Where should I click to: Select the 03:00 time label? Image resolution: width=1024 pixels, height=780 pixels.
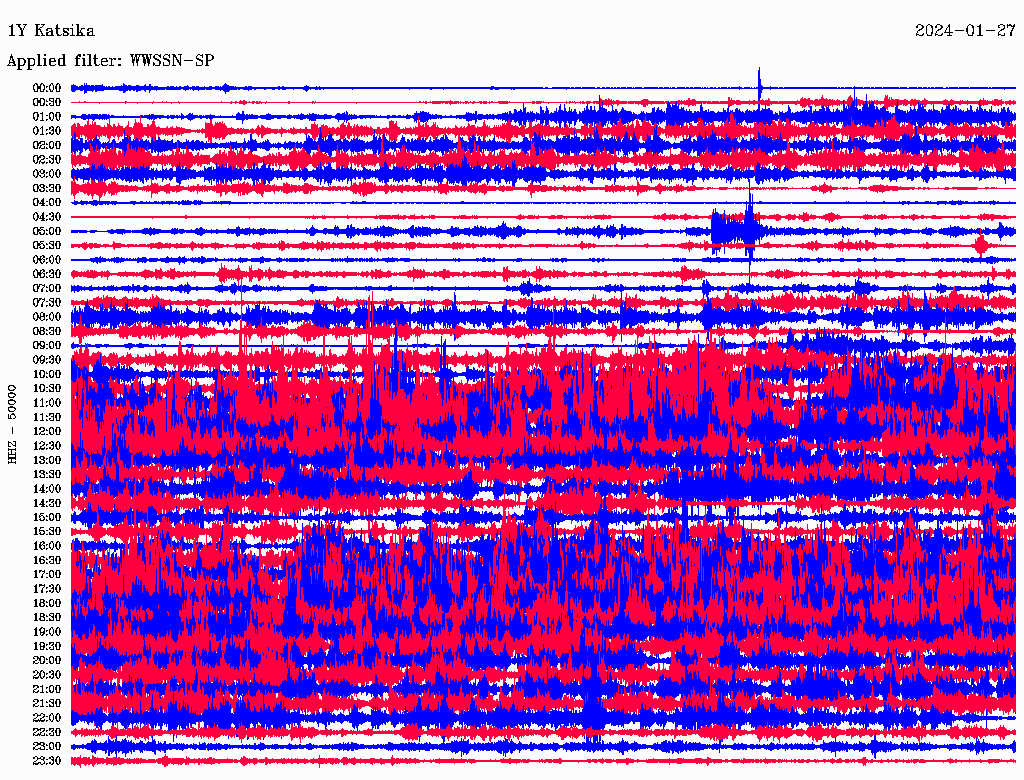click(x=47, y=174)
